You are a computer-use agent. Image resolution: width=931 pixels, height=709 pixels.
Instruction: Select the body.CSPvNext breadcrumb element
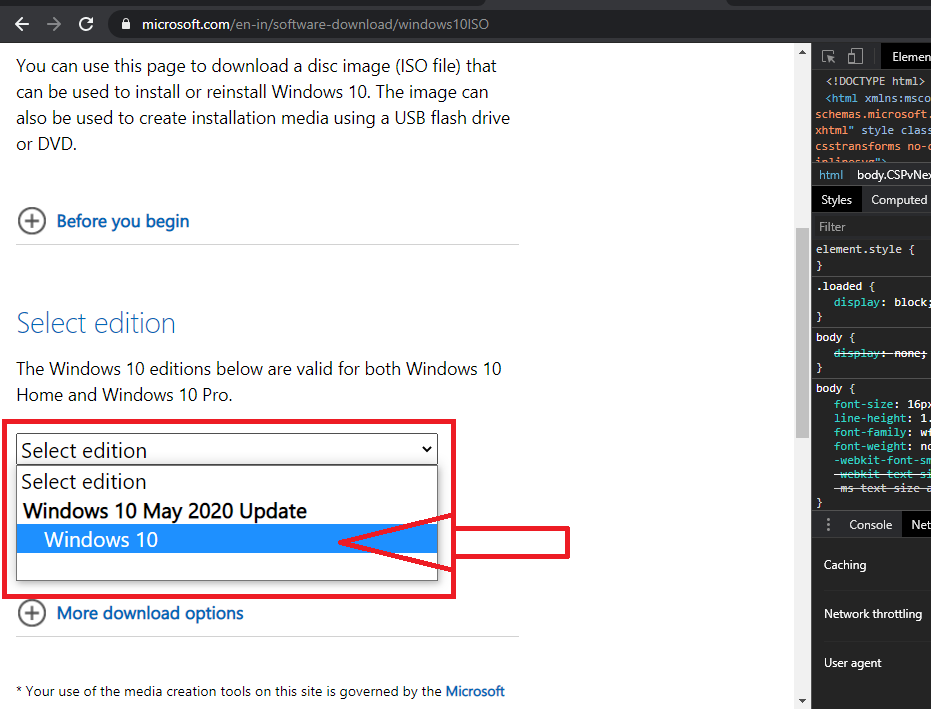coord(893,174)
